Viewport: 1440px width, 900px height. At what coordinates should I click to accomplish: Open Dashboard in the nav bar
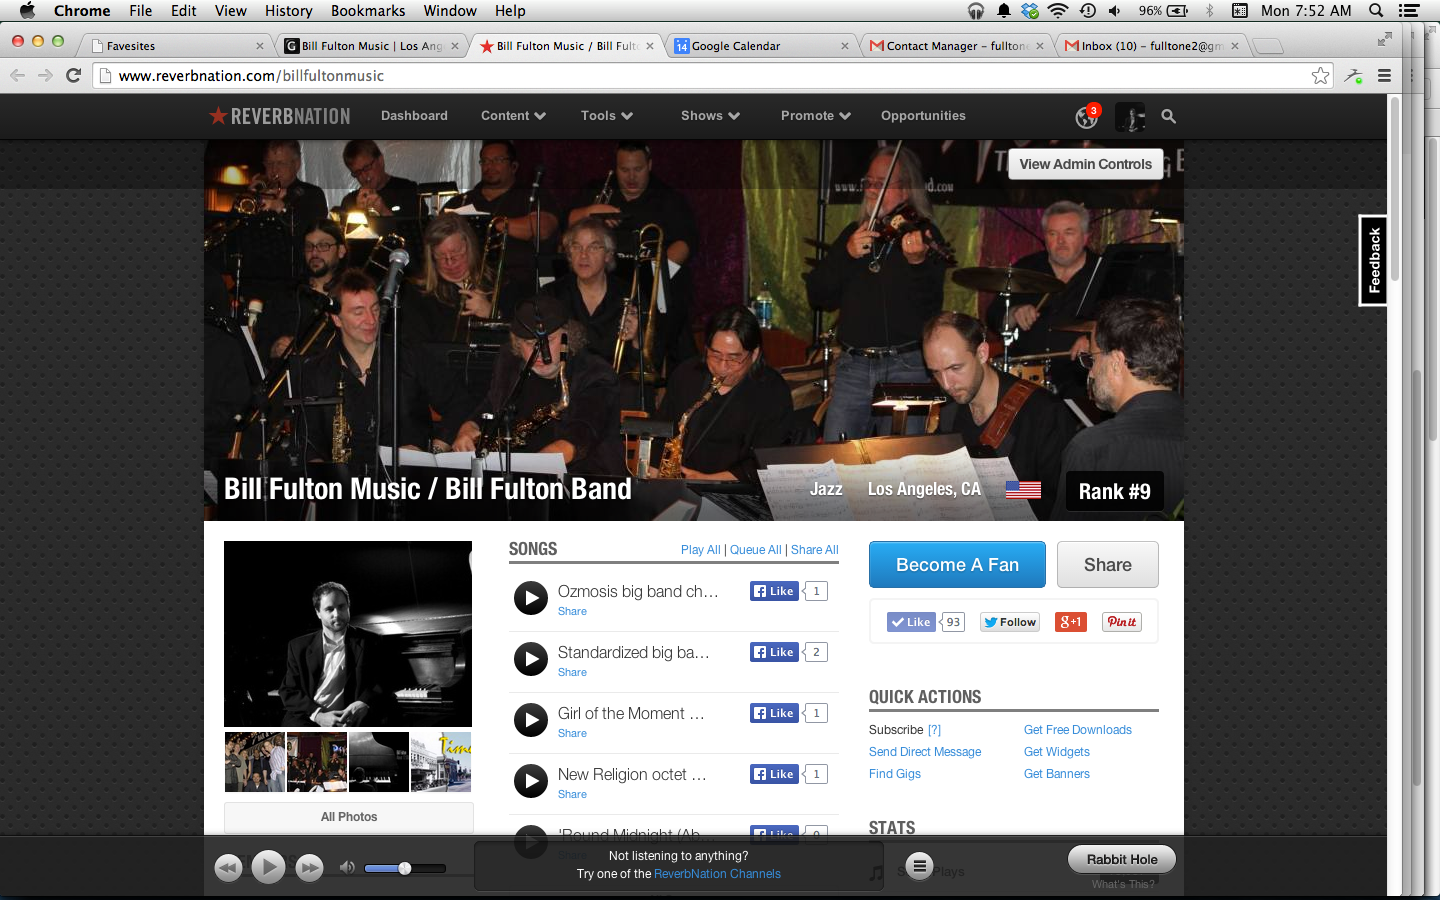pyautogui.click(x=414, y=116)
